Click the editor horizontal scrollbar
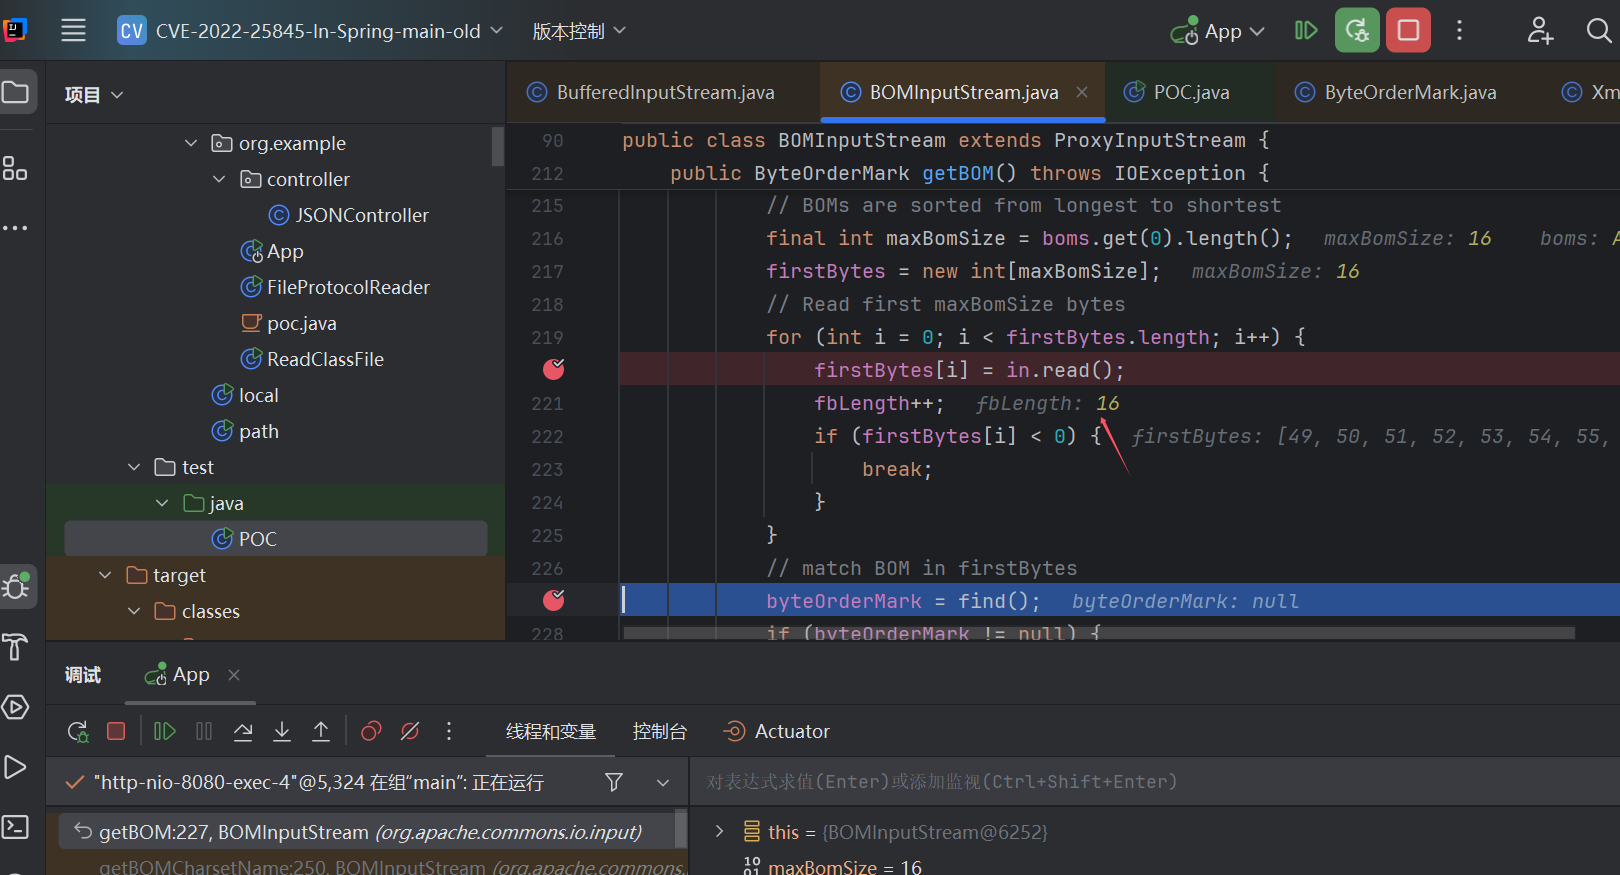 tap(1099, 632)
